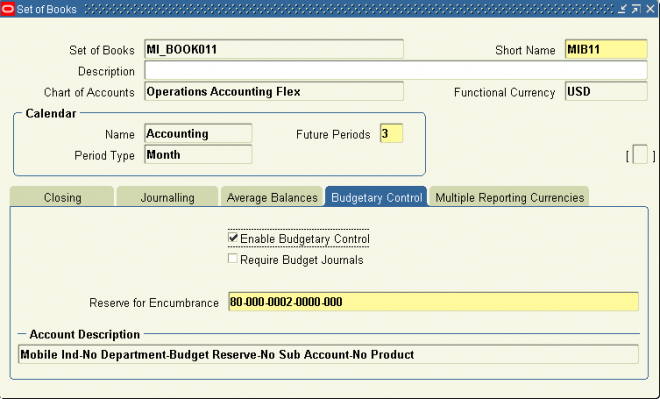This screenshot has height=399, width=660.
Task: Minimize the Set of Books window
Action: click(x=622, y=9)
